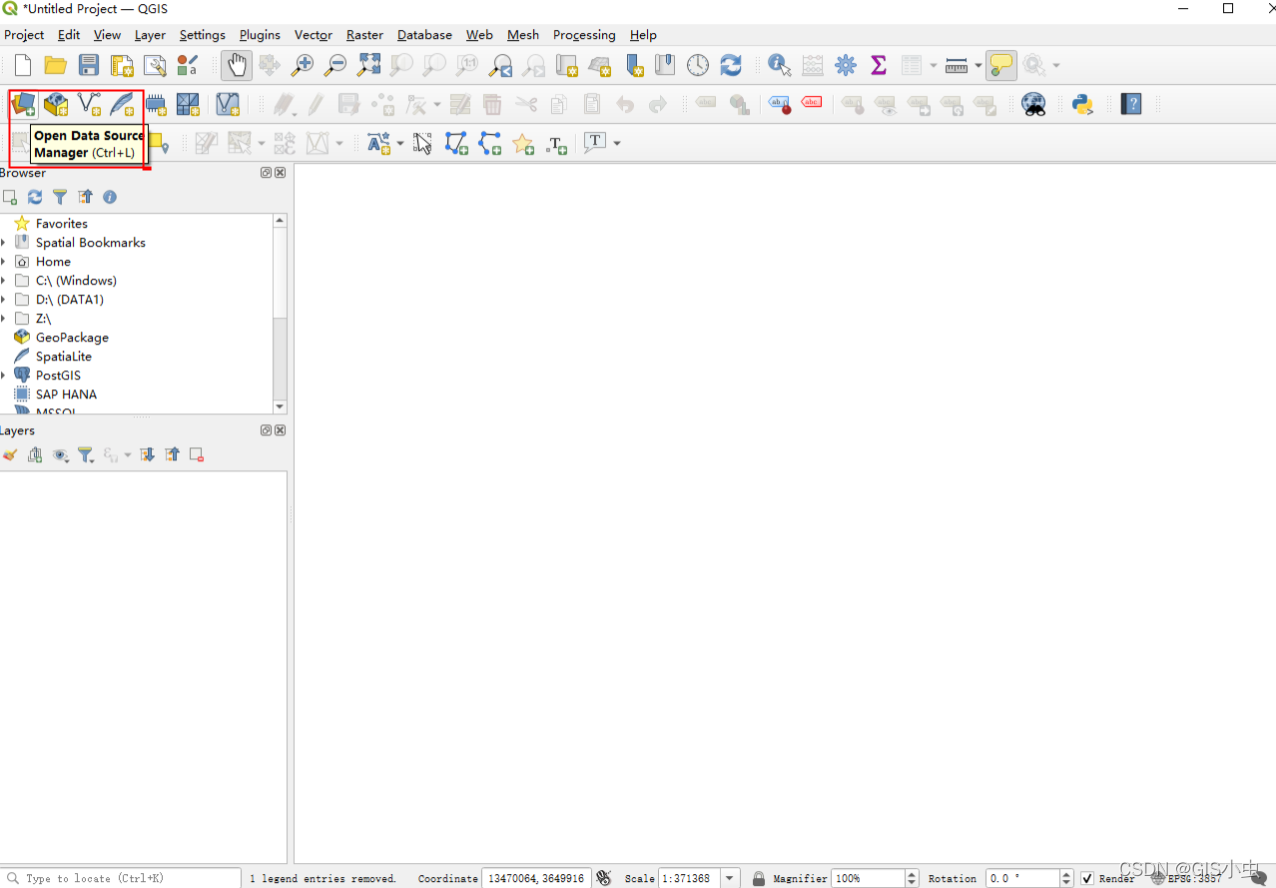Open the Scale dropdown arrow
Viewport: 1276px width, 888px height.
coord(730,878)
